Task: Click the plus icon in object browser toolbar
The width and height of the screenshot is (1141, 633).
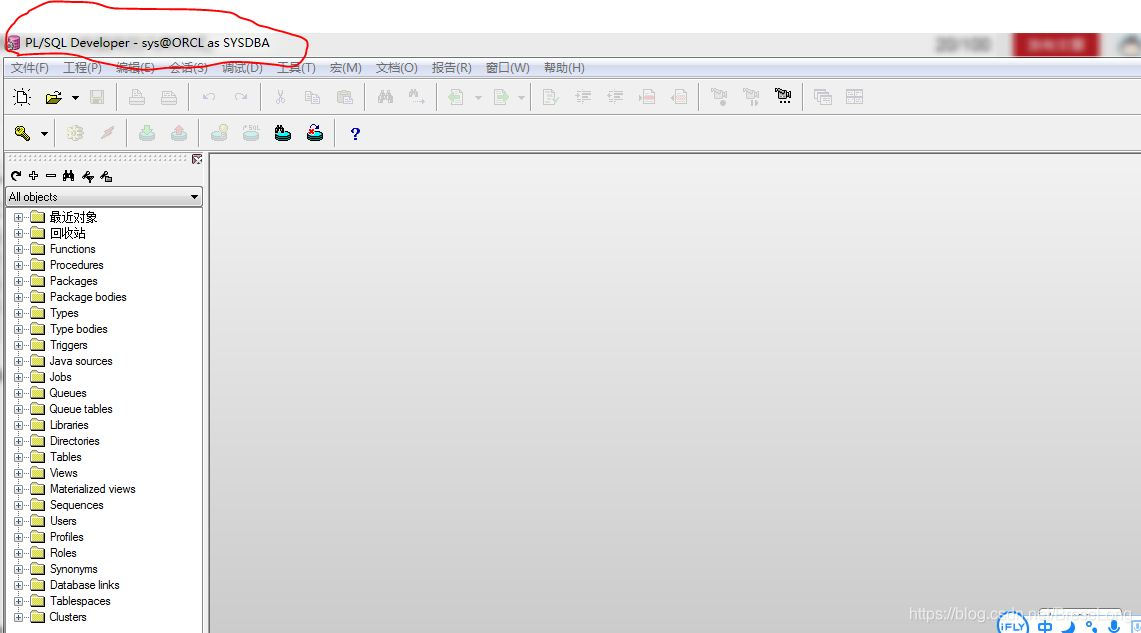Action: click(33, 176)
